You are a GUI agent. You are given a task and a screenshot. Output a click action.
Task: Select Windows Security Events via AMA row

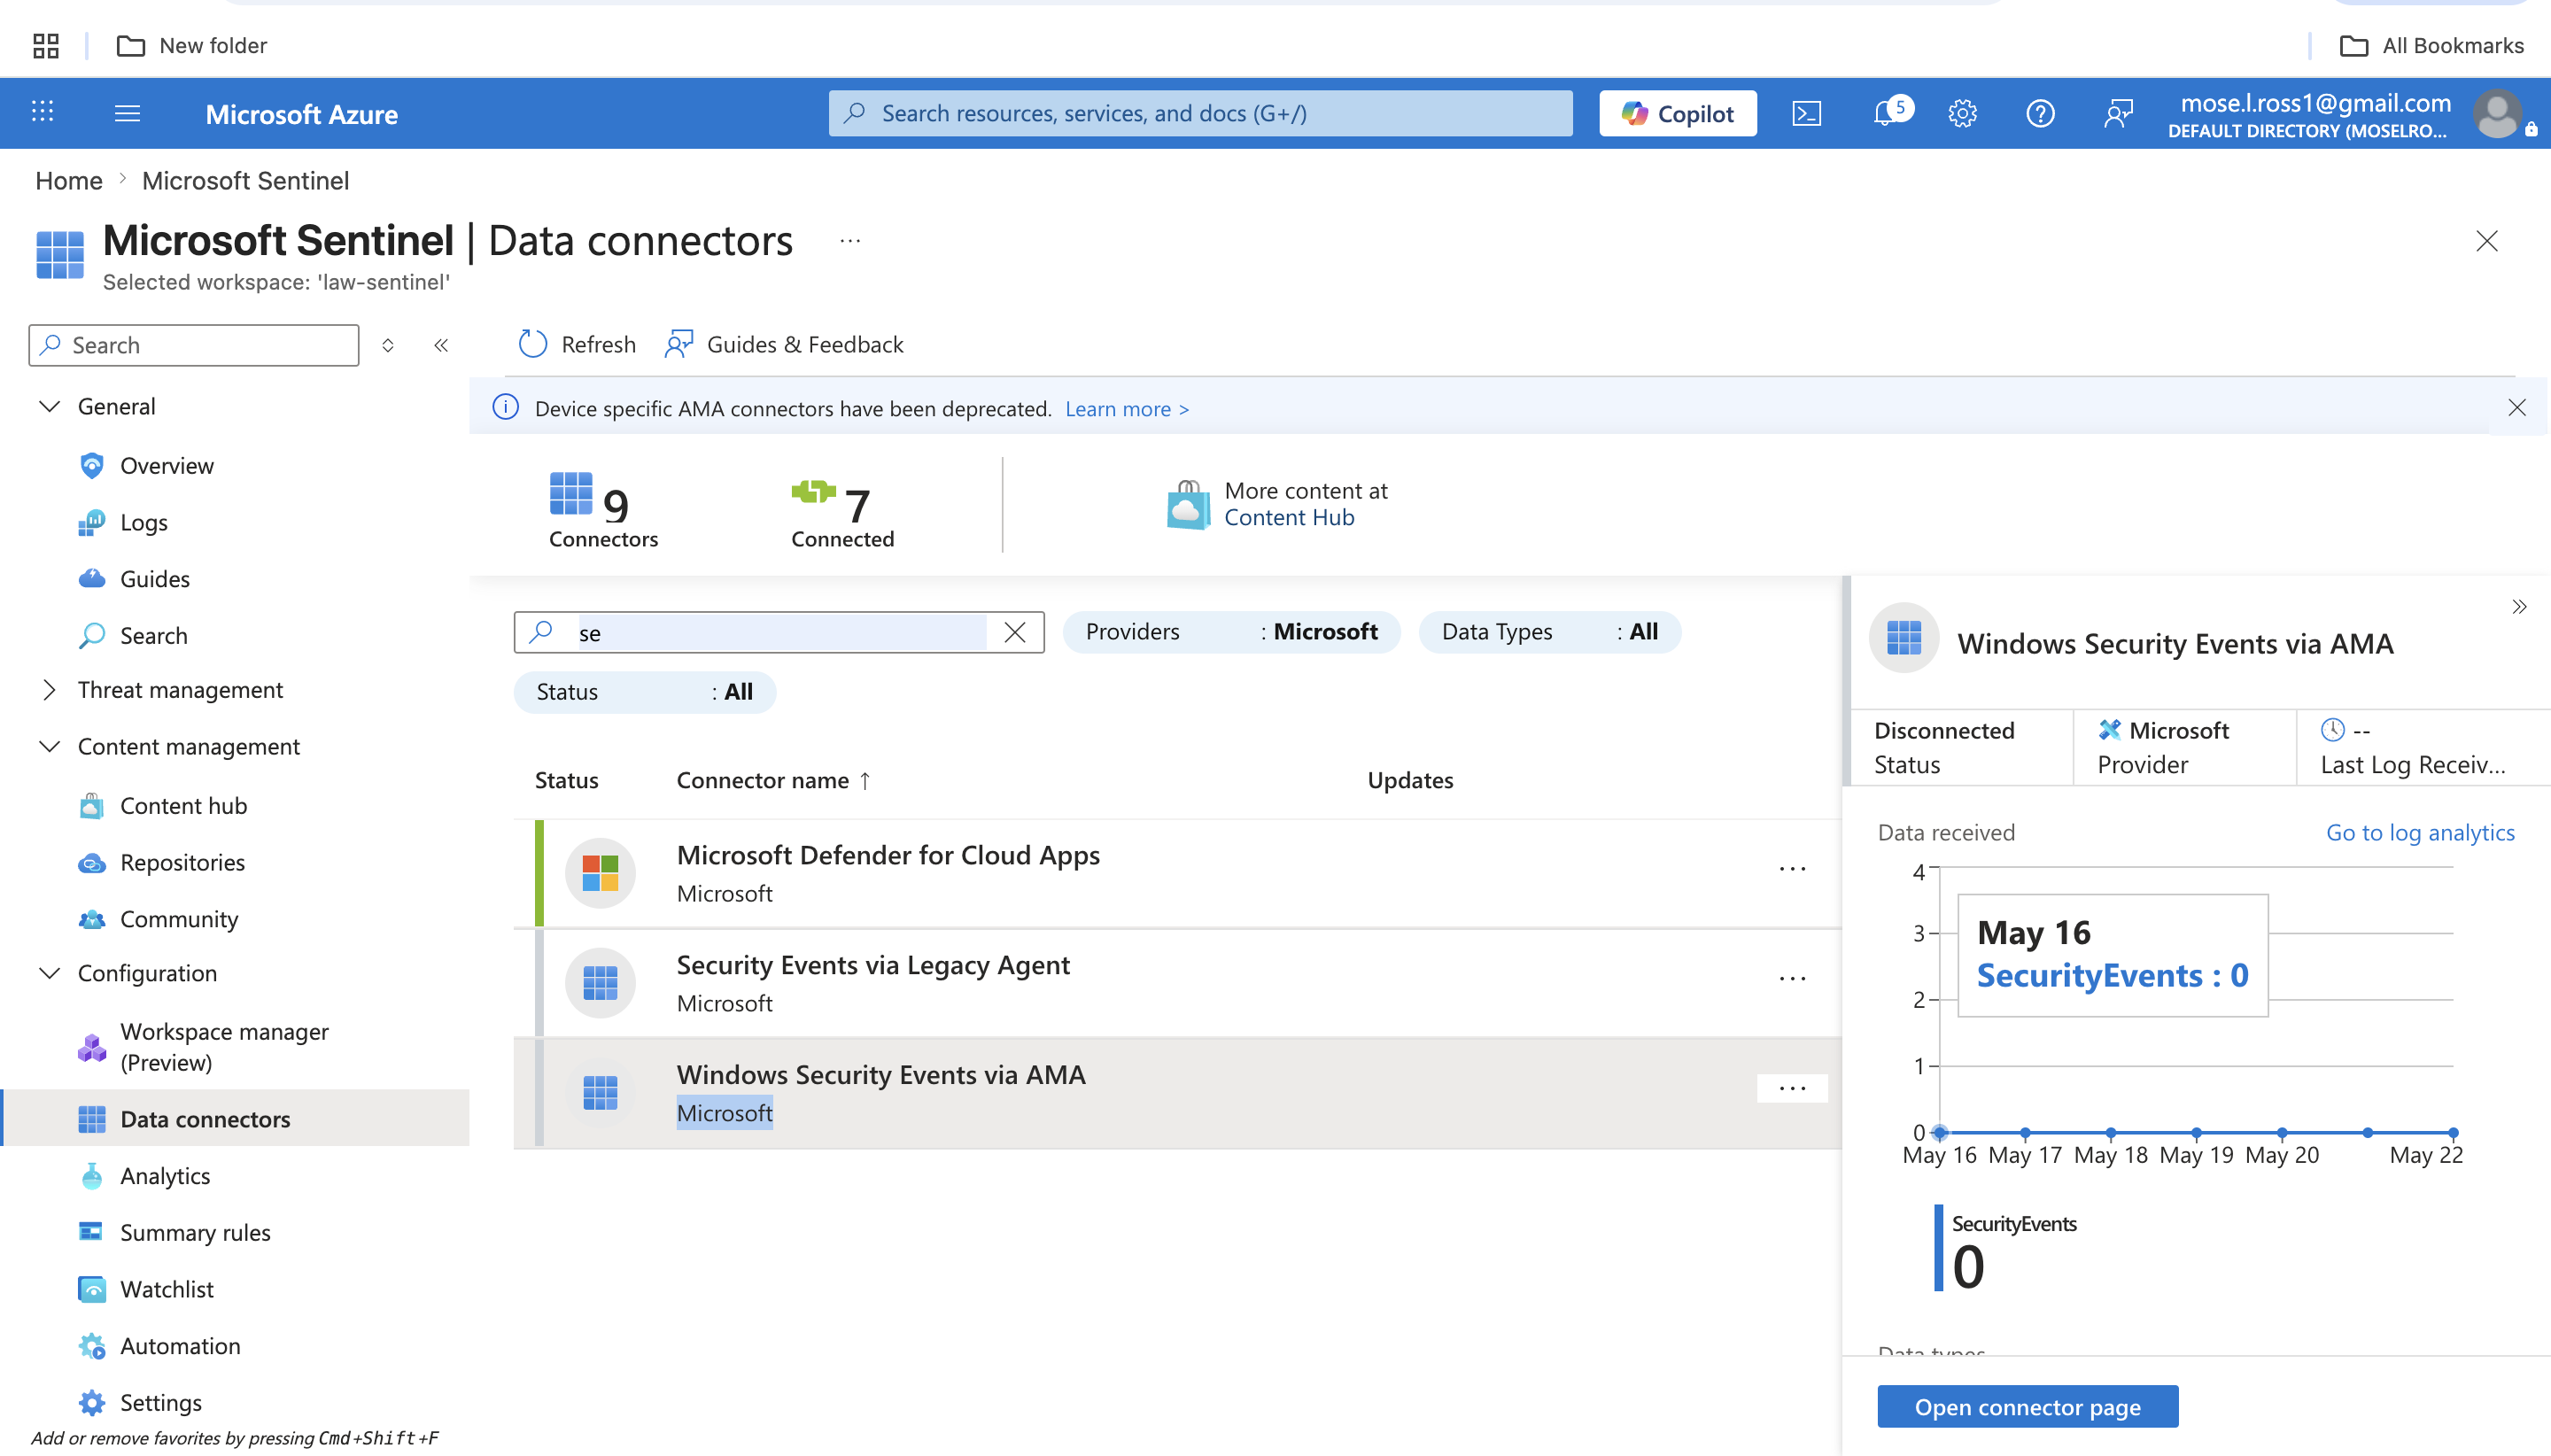(x=1177, y=1093)
